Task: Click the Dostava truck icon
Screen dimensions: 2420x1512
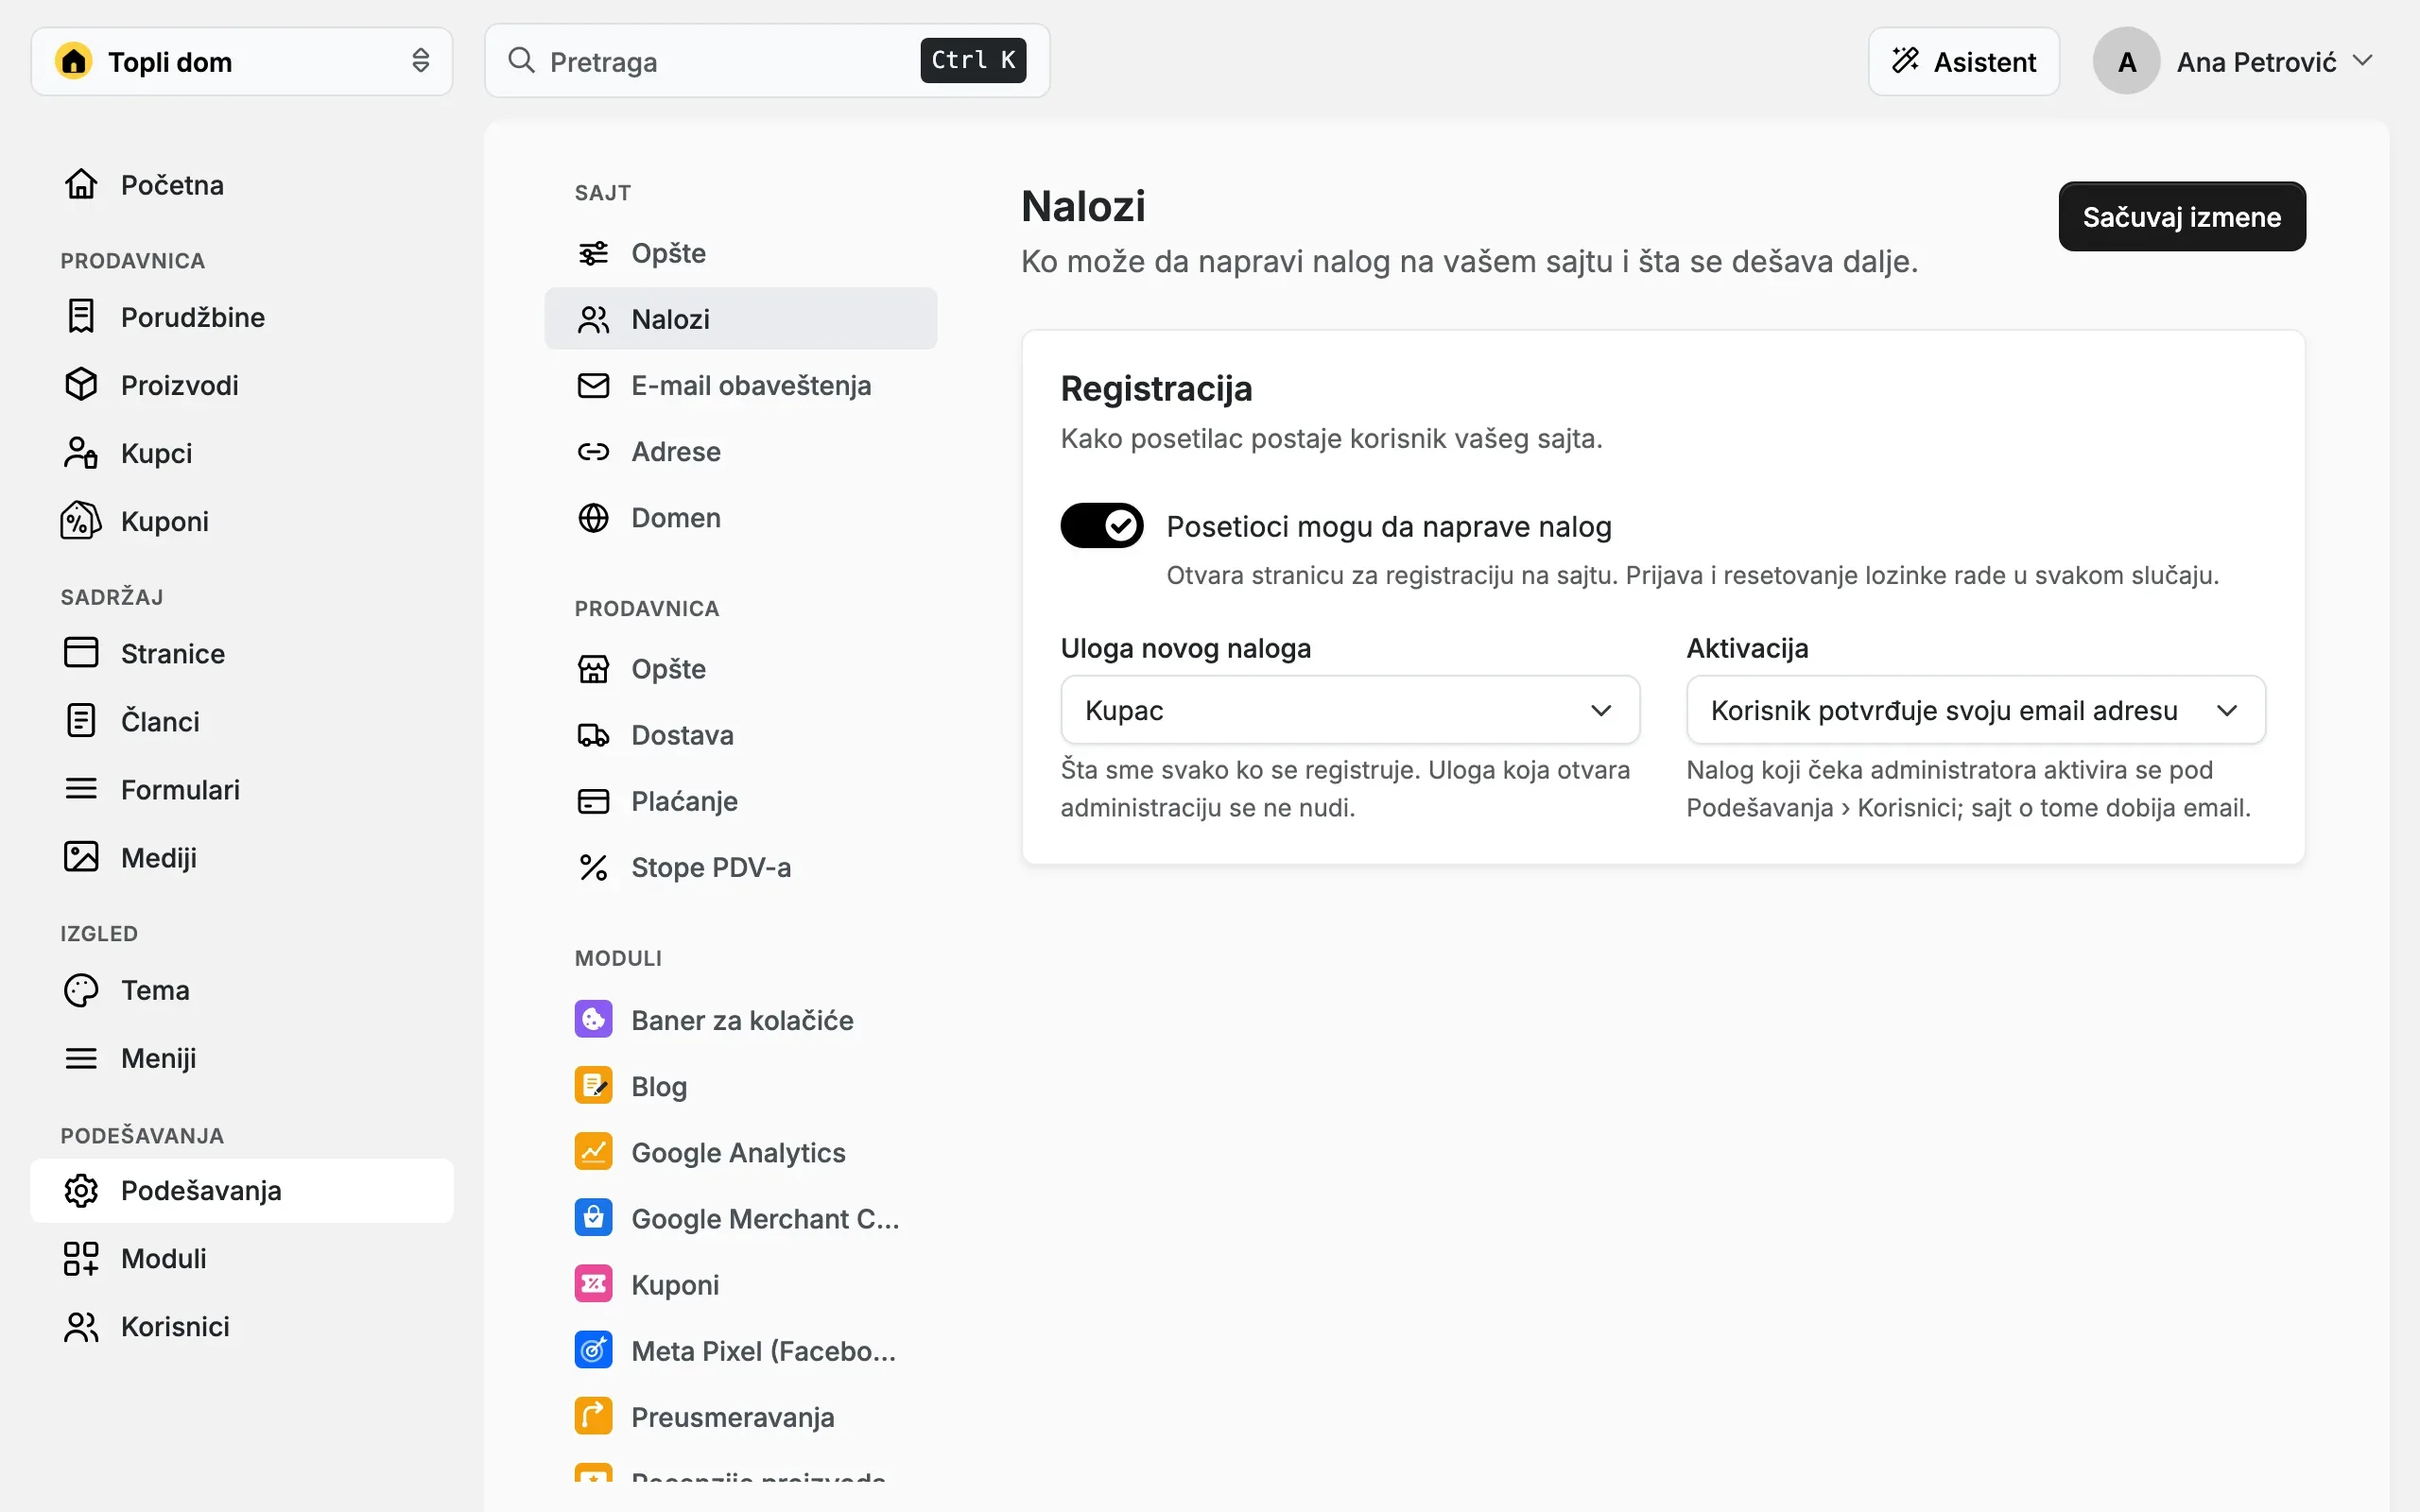Action: [x=593, y=735]
